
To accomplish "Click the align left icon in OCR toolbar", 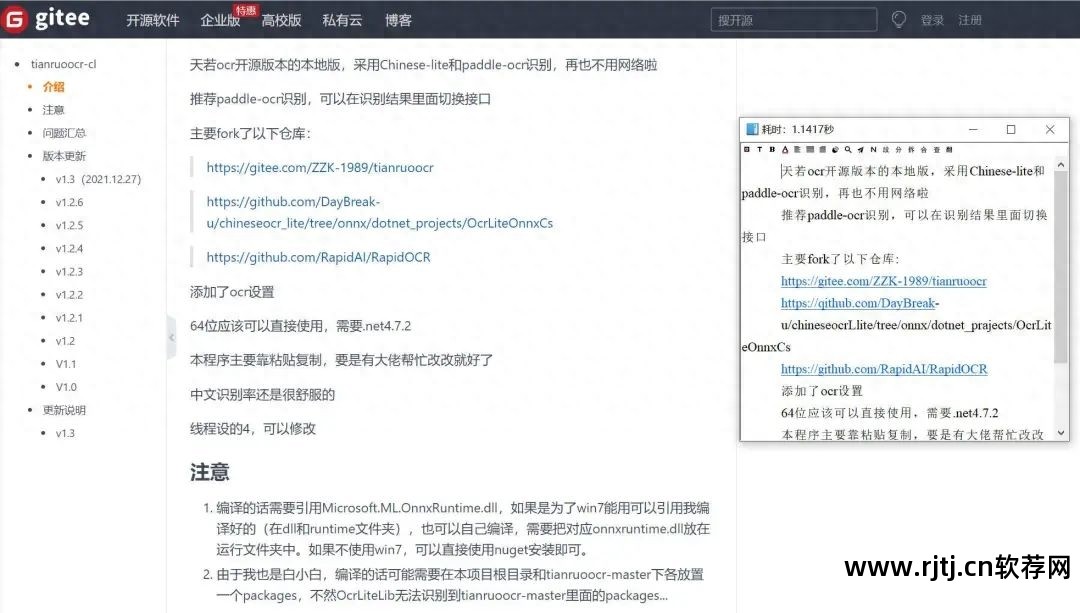I will [797, 149].
